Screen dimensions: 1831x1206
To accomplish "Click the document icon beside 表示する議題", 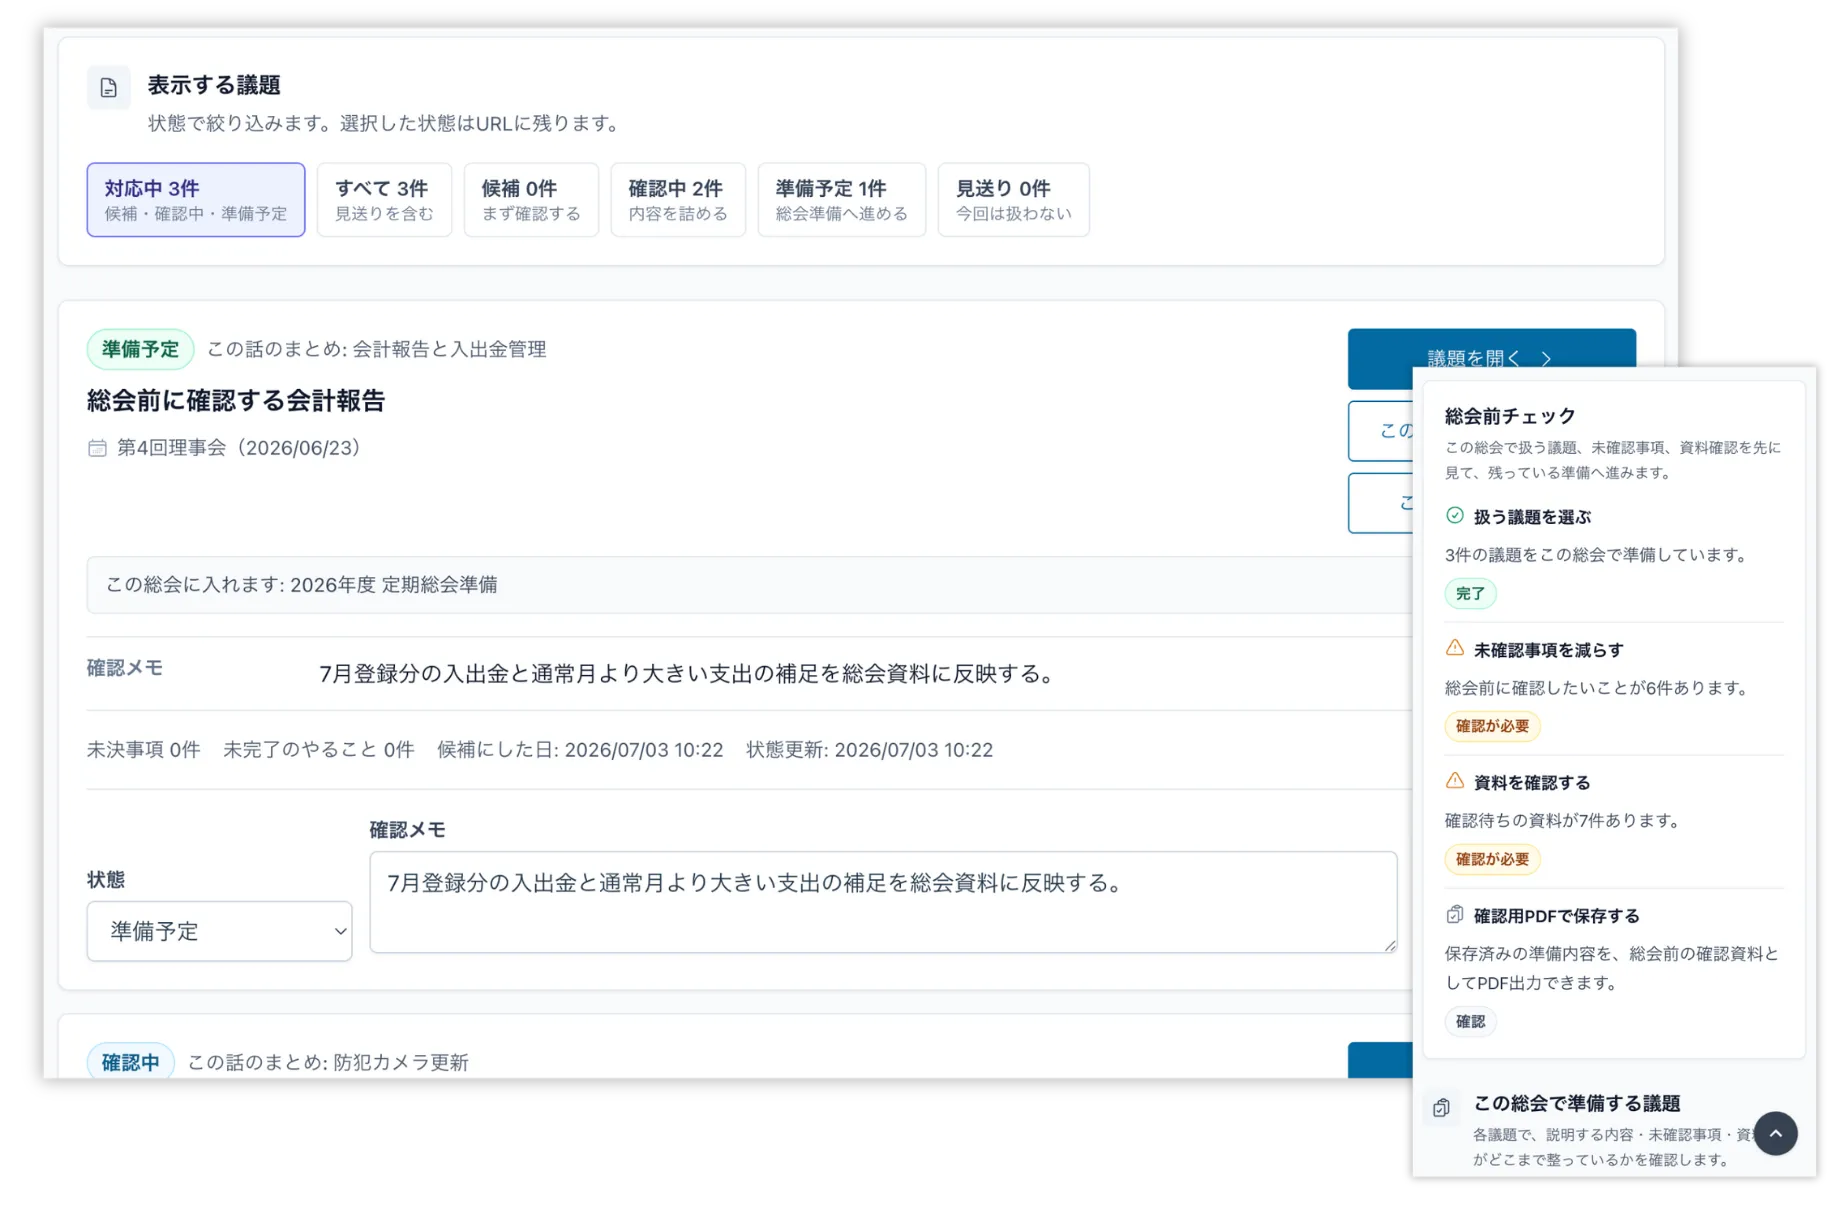I will [108, 88].
